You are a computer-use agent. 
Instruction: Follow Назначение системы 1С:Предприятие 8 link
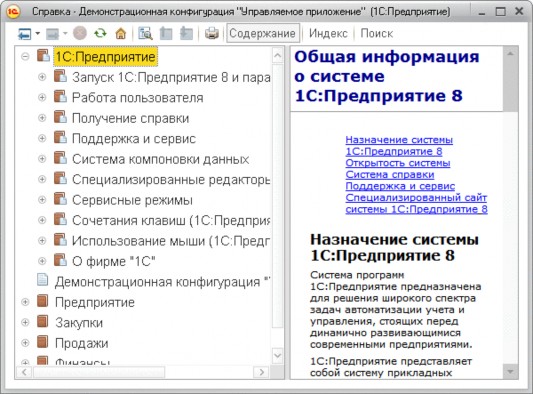399,145
